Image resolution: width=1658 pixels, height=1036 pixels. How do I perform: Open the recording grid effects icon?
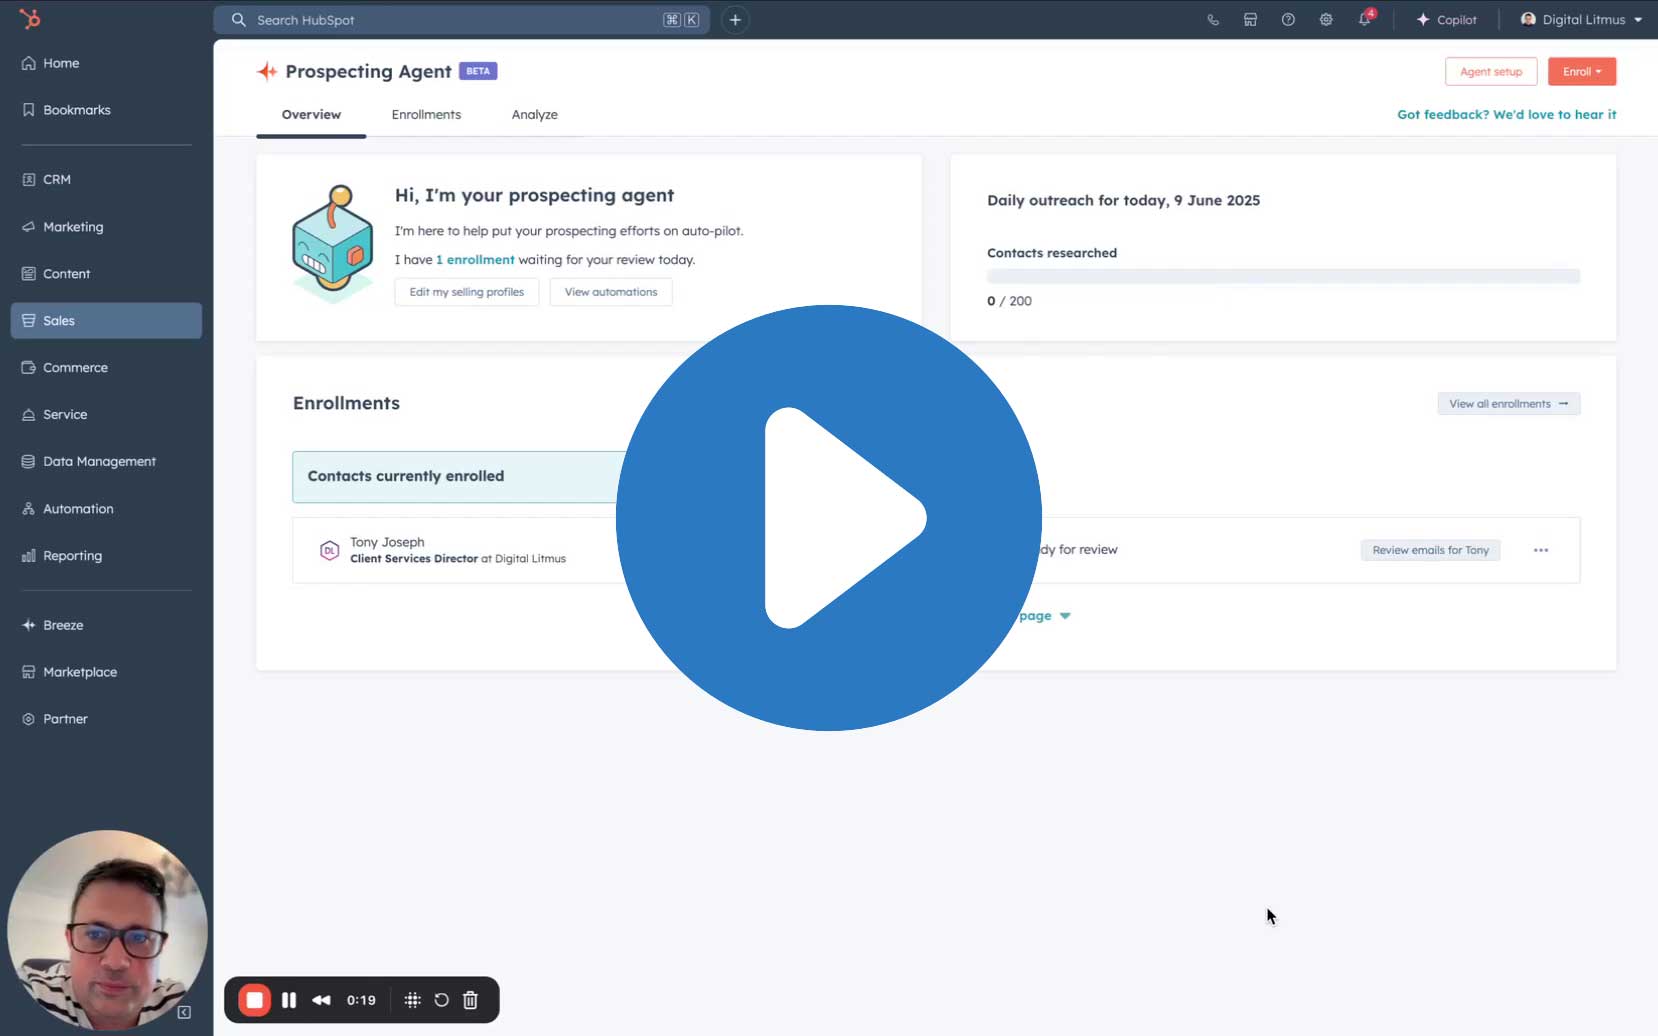[x=412, y=1000]
